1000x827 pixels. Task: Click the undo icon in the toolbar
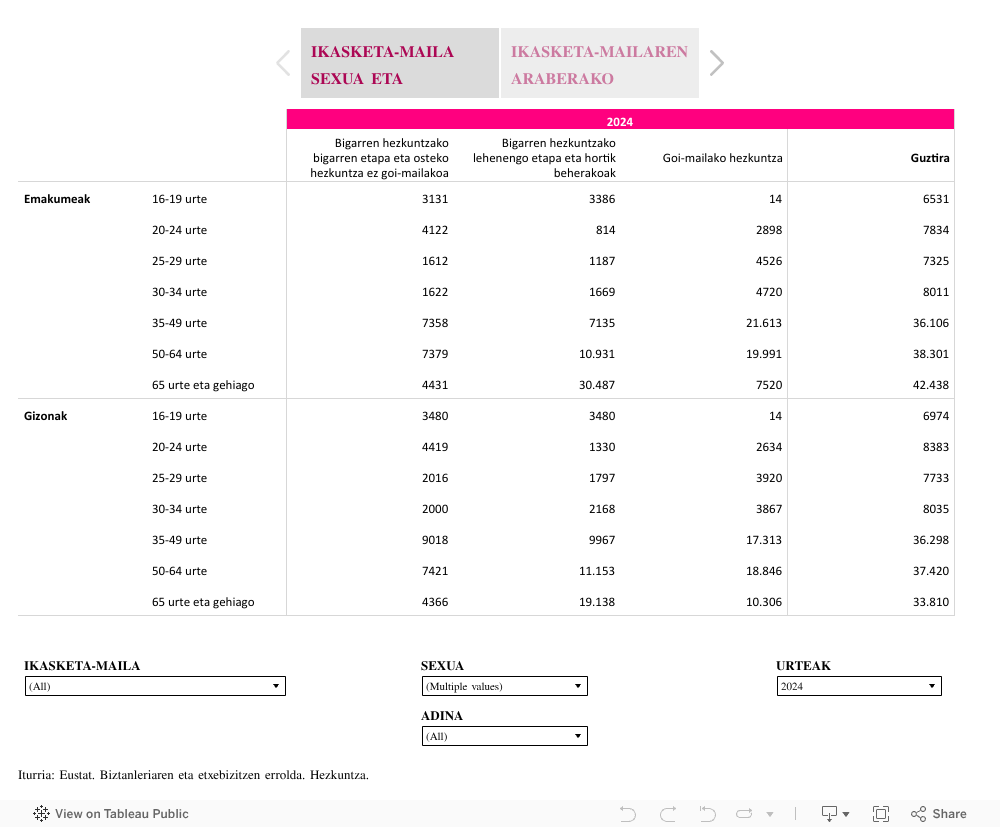tap(628, 814)
